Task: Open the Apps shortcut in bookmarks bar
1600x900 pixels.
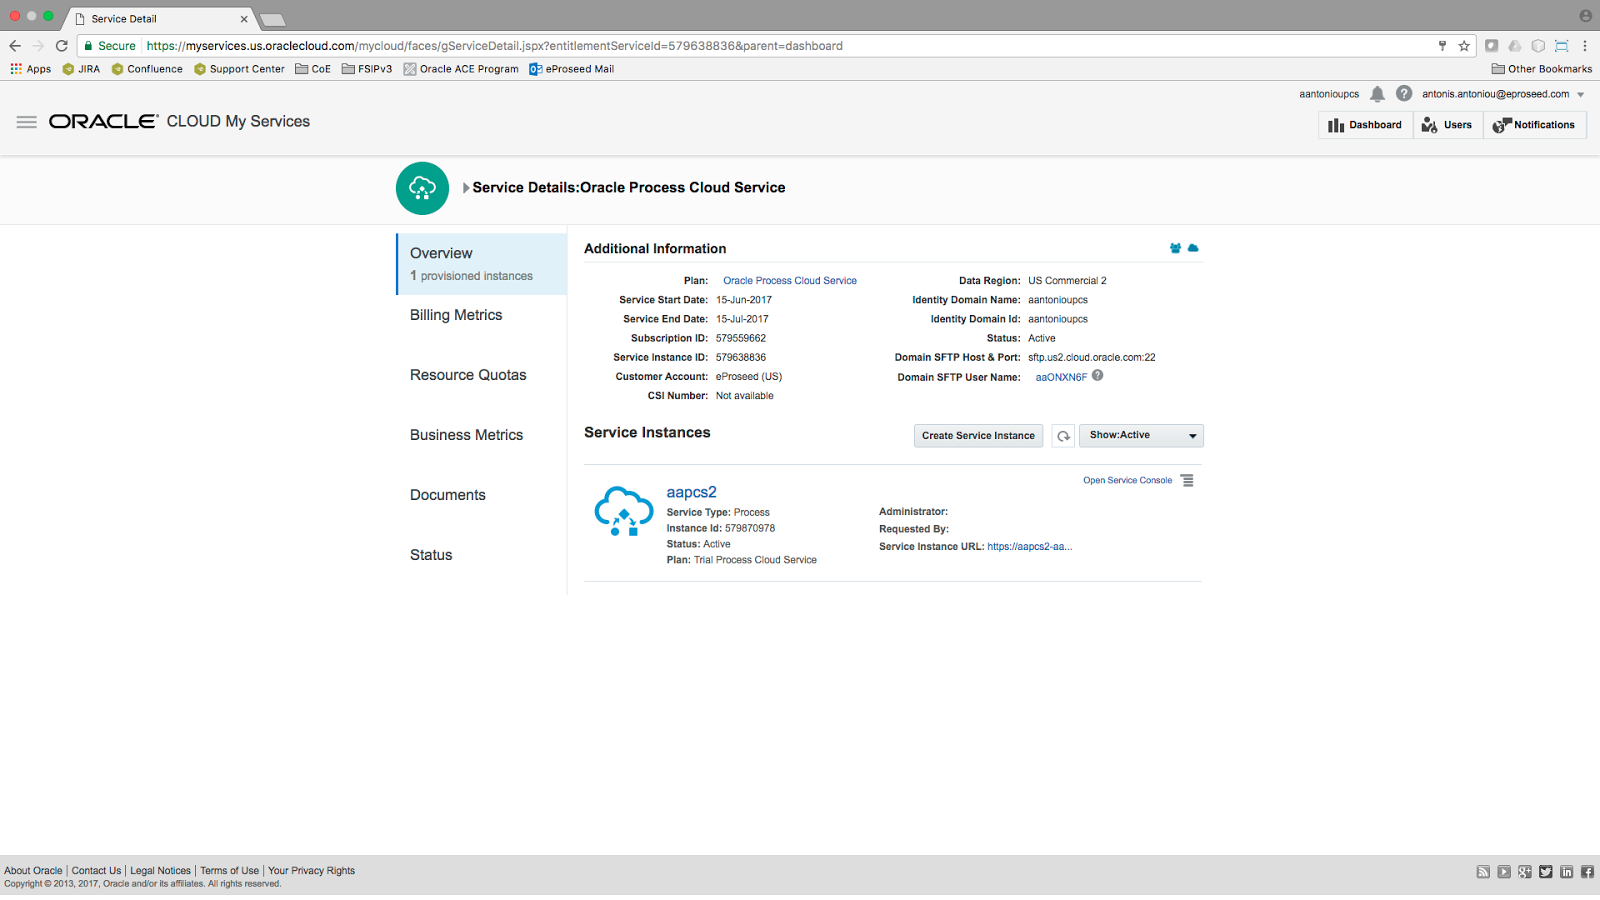Action: coord(30,69)
